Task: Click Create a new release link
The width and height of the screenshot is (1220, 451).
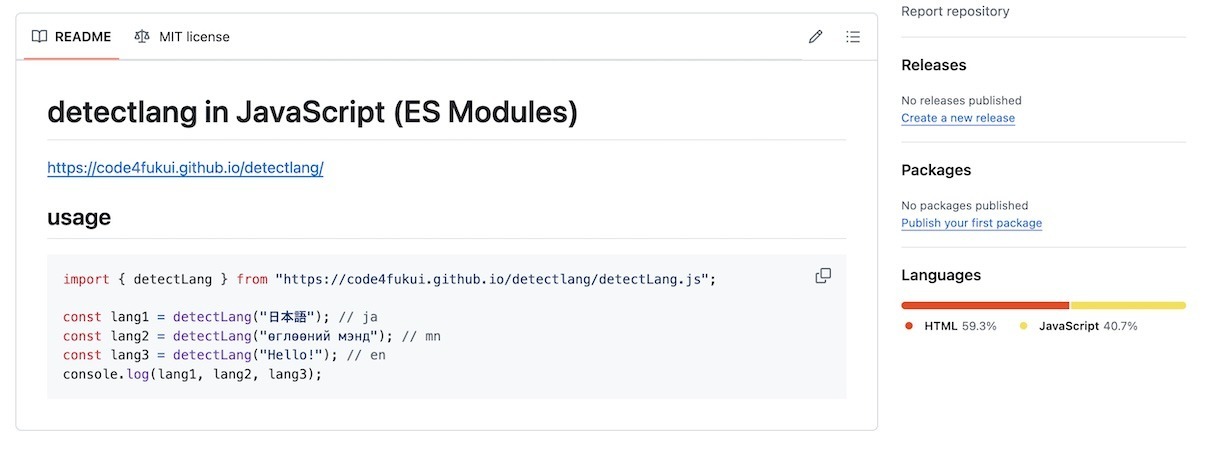Action: click(958, 118)
